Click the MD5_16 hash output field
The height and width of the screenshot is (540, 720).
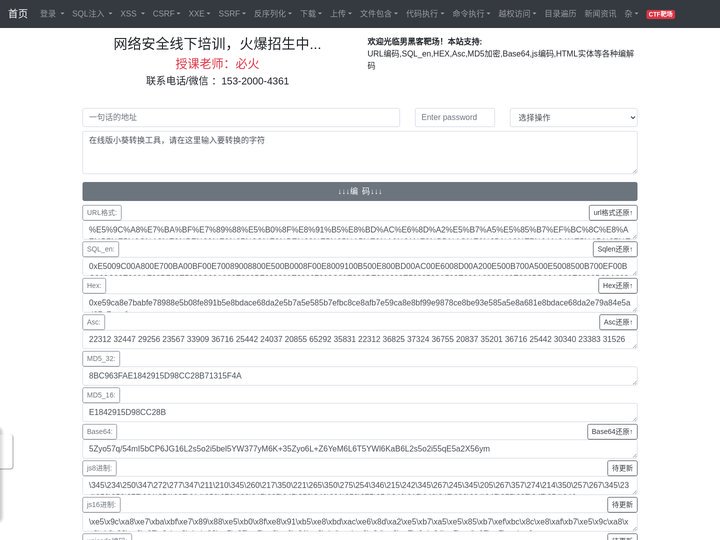[360, 412]
